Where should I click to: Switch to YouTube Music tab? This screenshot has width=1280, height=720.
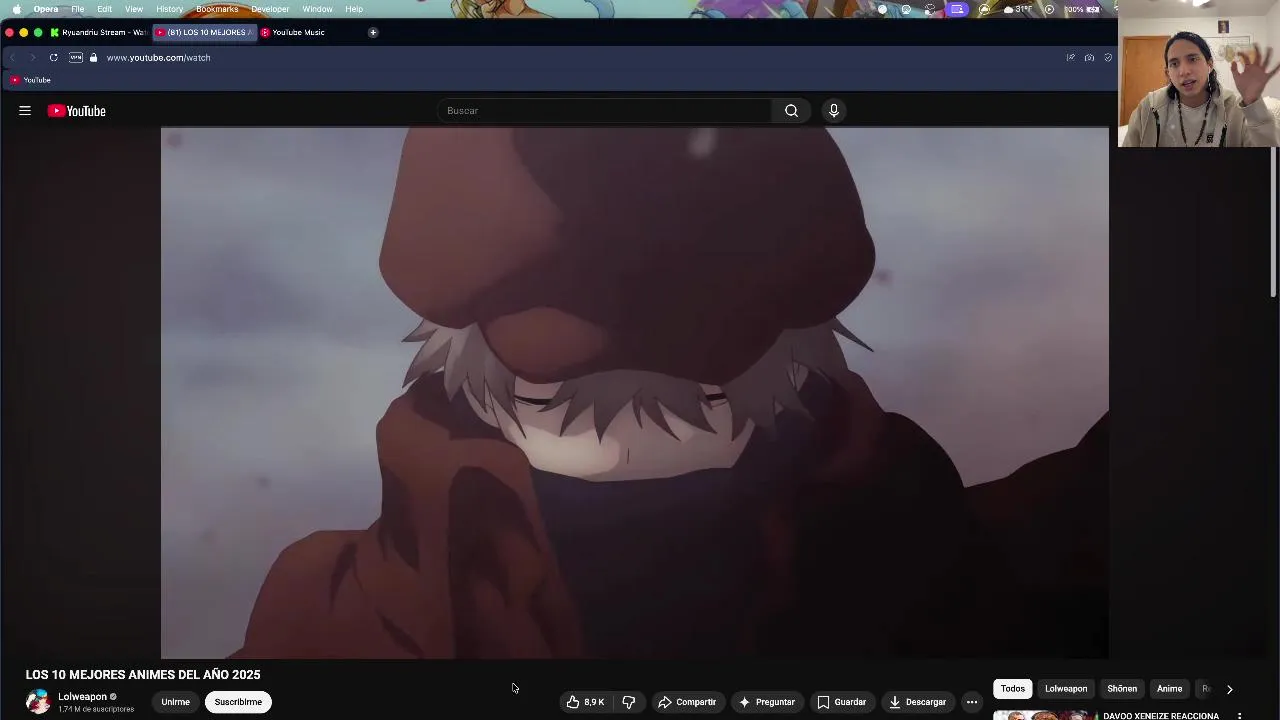click(x=293, y=32)
